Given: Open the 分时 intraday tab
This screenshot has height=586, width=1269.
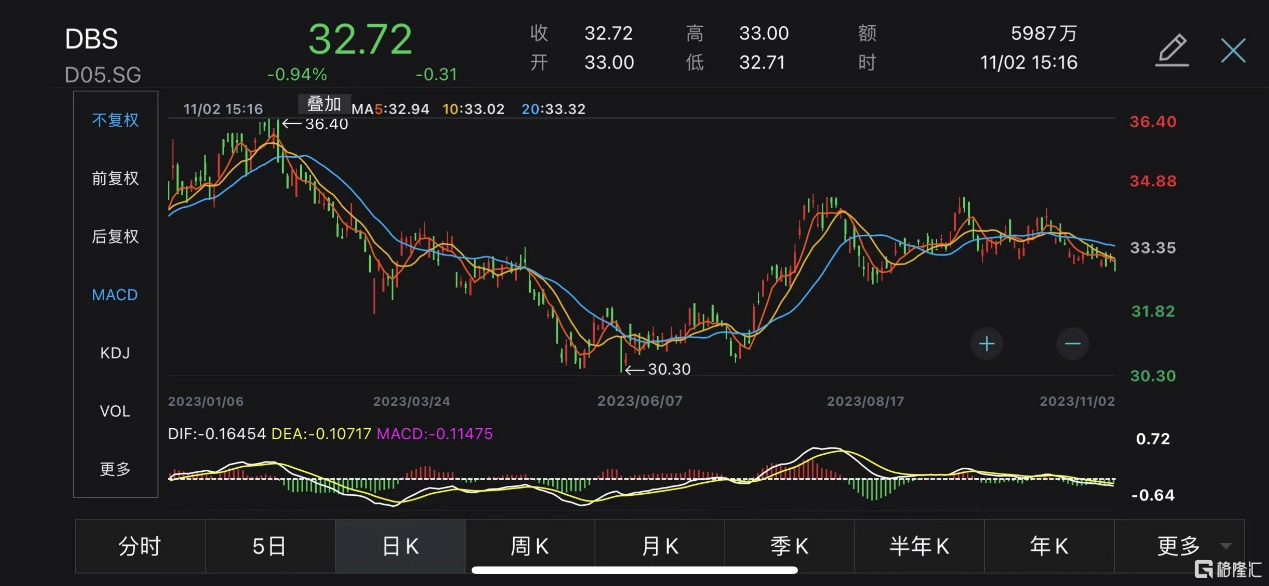Looking at the screenshot, I should click(x=140, y=546).
